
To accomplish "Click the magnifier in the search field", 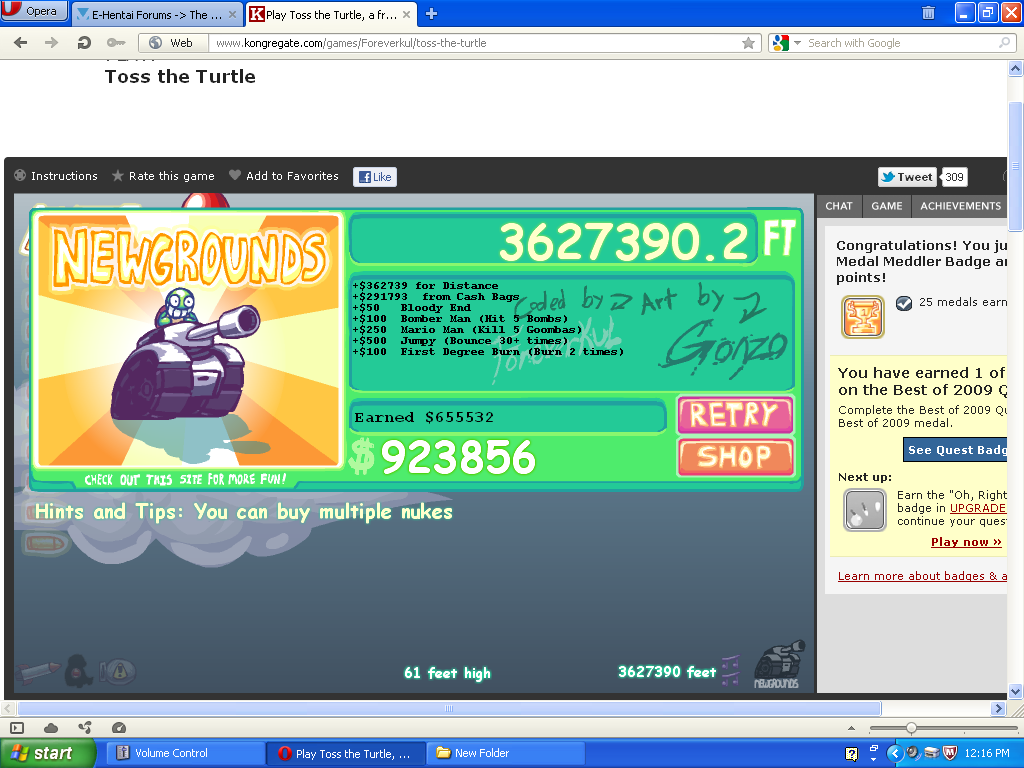I will click(x=1004, y=43).
